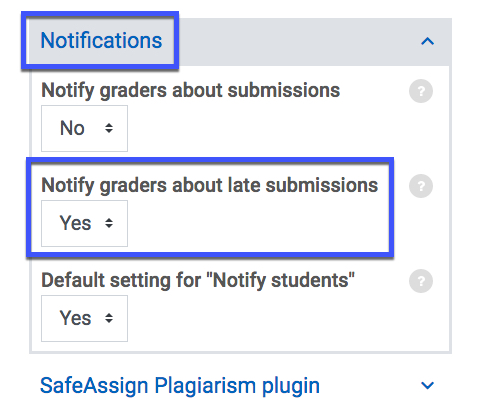Select the Yes value under Notify students

point(75,318)
